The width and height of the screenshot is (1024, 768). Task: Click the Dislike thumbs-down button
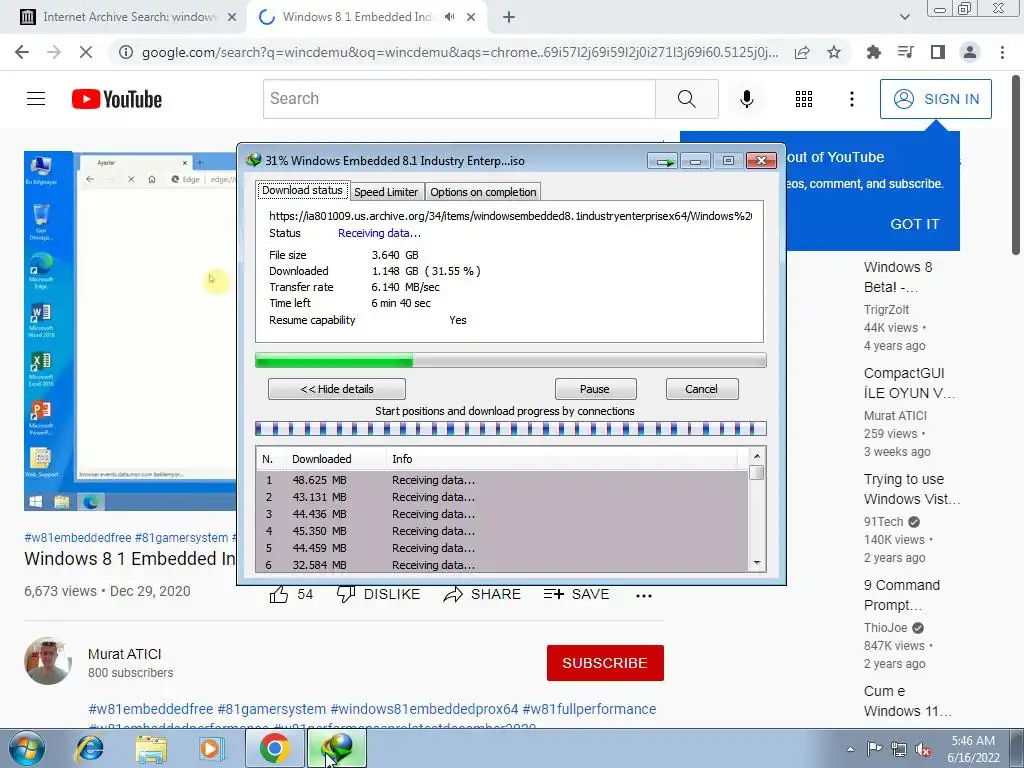378,594
